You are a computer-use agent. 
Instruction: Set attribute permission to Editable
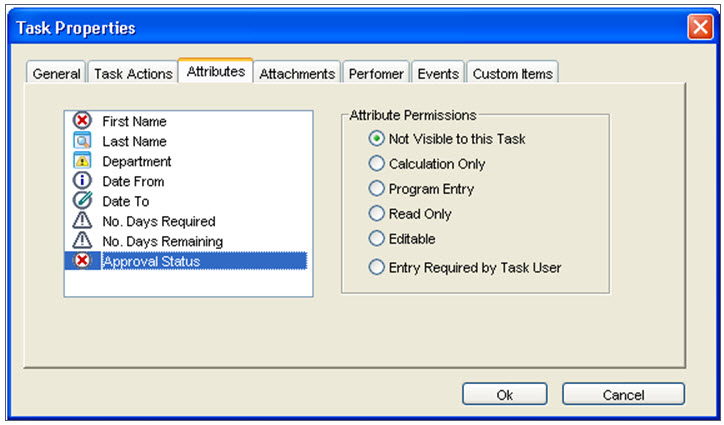tap(376, 238)
